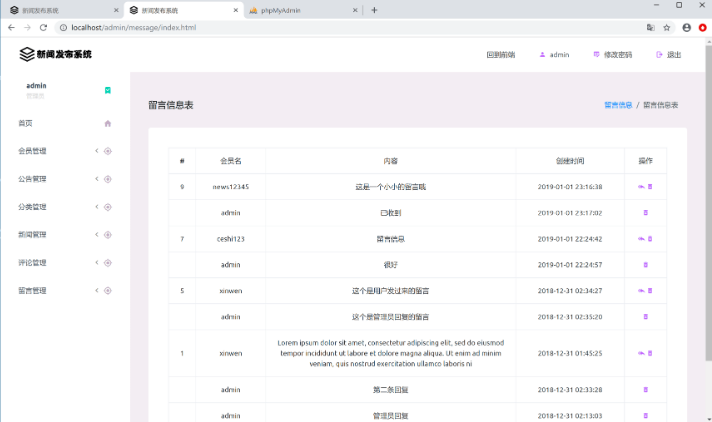The image size is (712, 422).
Task: Click reply icon for ceshi123's message
Action: click(640, 239)
